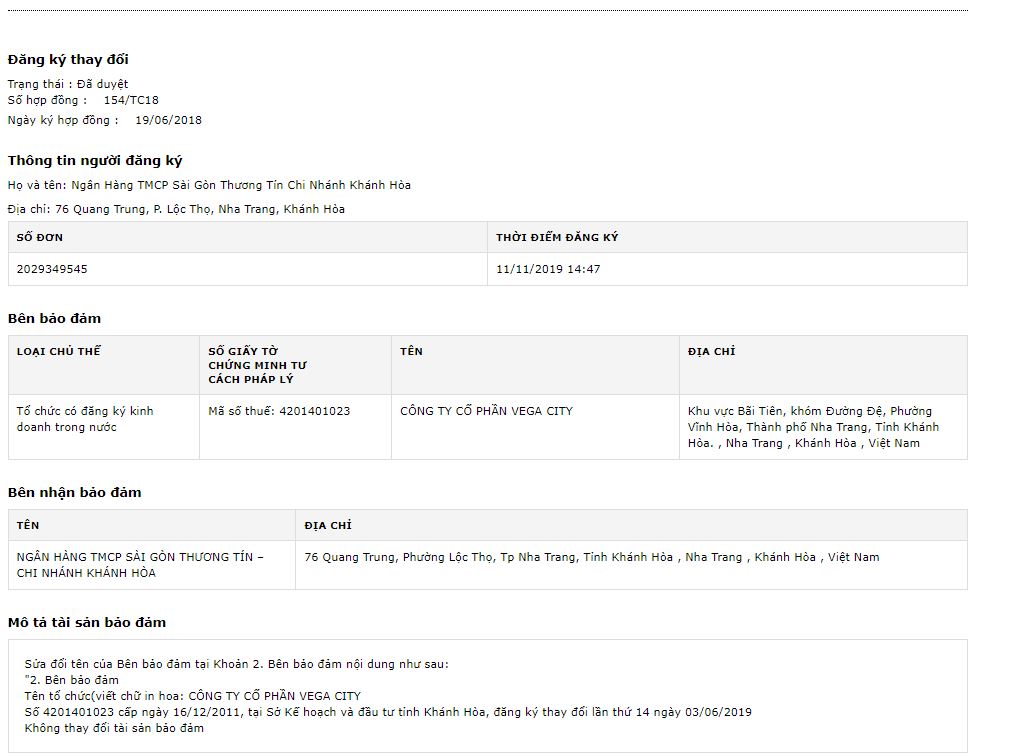The width and height of the screenshot is (1010, 754).
Task: Click the "SỐ GIẤY TỜ CHỨNG MINH" column header
Action: 257,365
